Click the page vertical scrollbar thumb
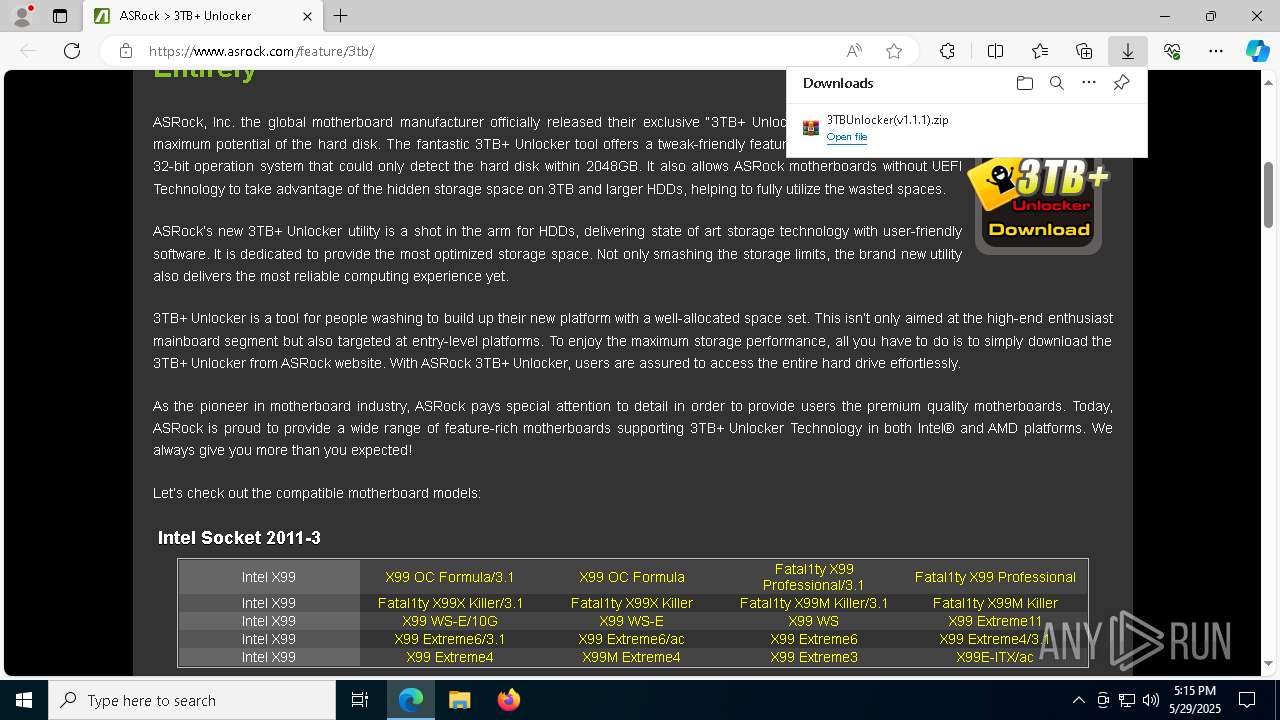 (x=1268, y=195)
